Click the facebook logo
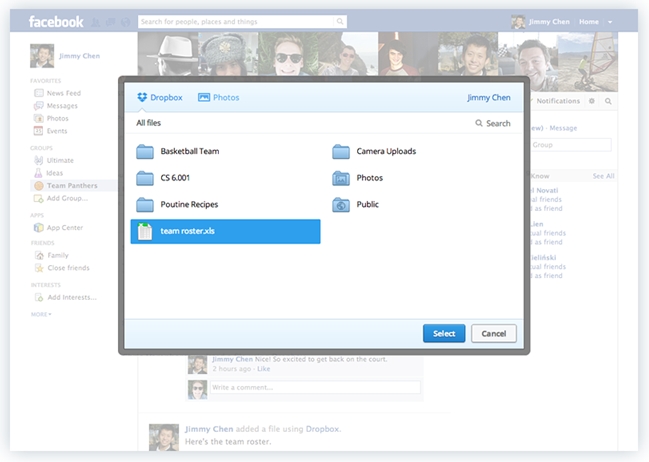 [x=56, y=21]
